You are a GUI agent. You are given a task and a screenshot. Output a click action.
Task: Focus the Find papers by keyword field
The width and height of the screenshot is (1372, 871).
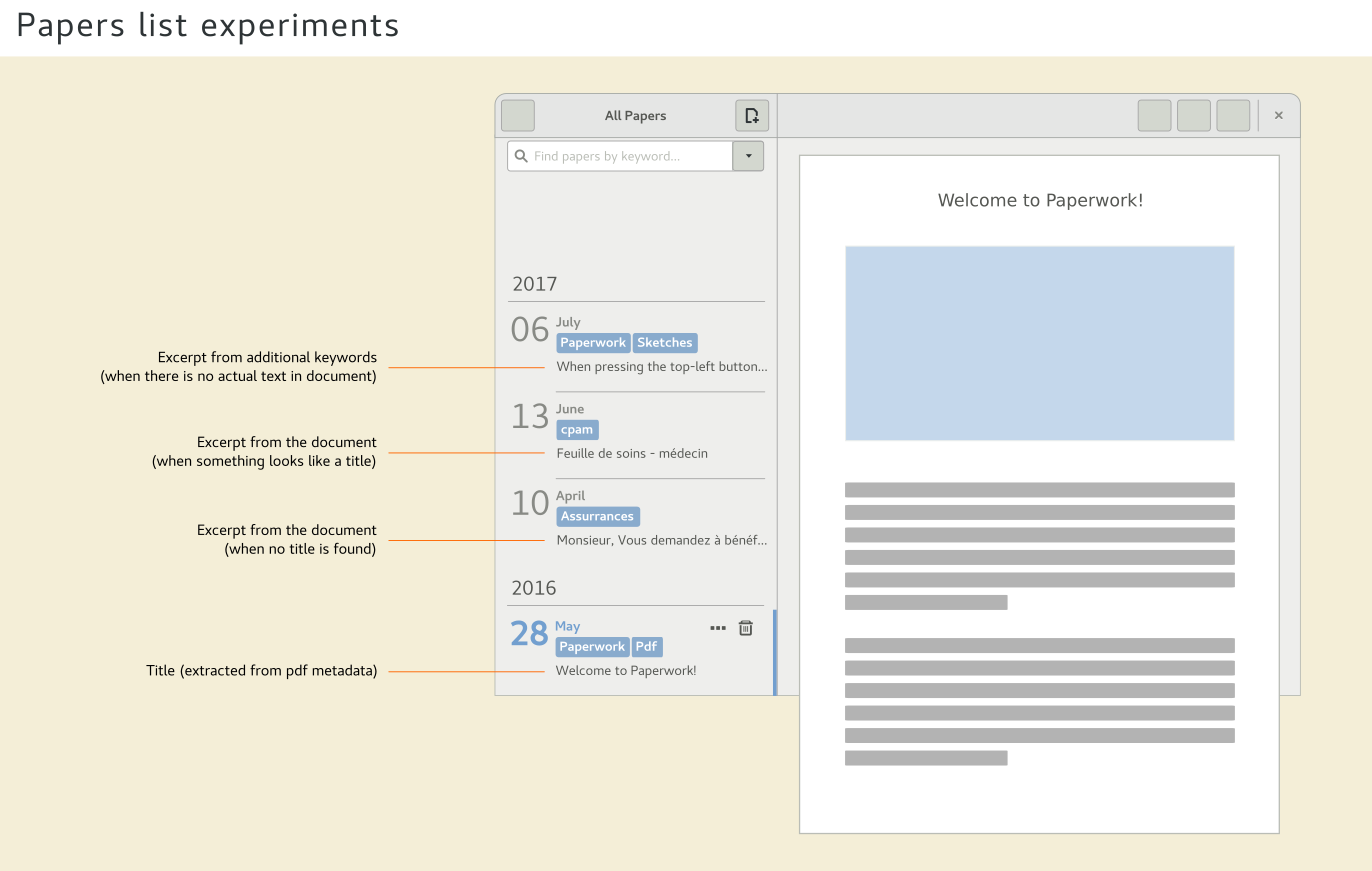click(620, 156)
